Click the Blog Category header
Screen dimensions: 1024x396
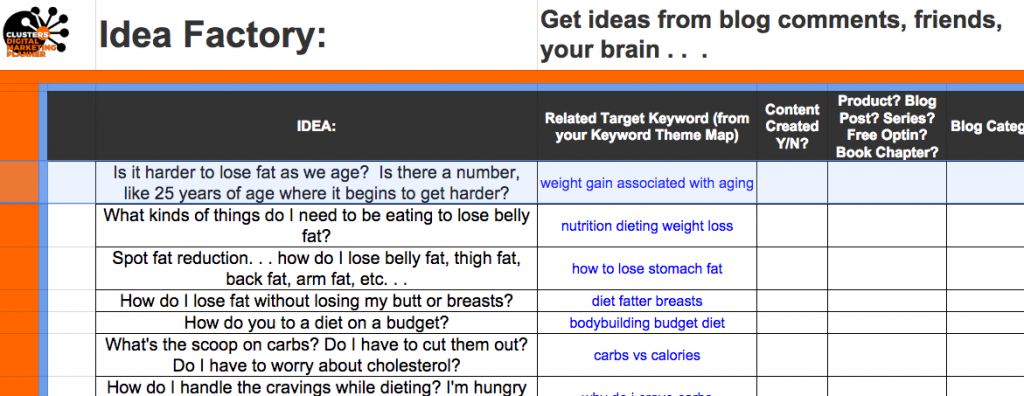tap(985, 127)
